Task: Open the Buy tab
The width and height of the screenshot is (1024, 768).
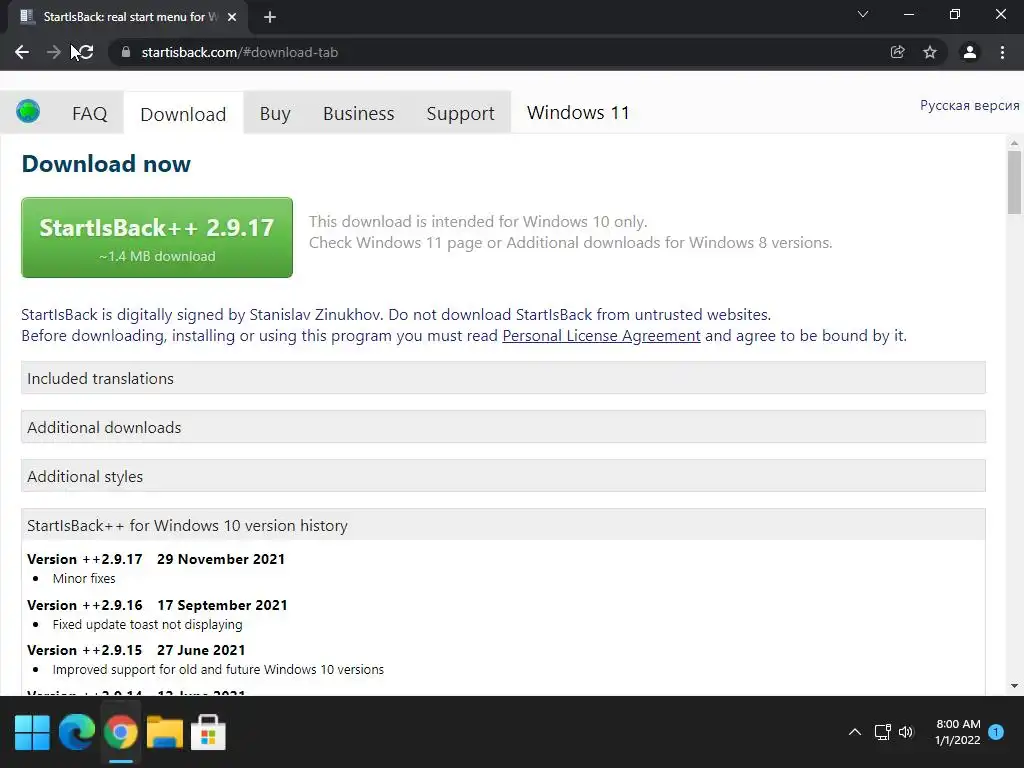Action: coord(275,114)
